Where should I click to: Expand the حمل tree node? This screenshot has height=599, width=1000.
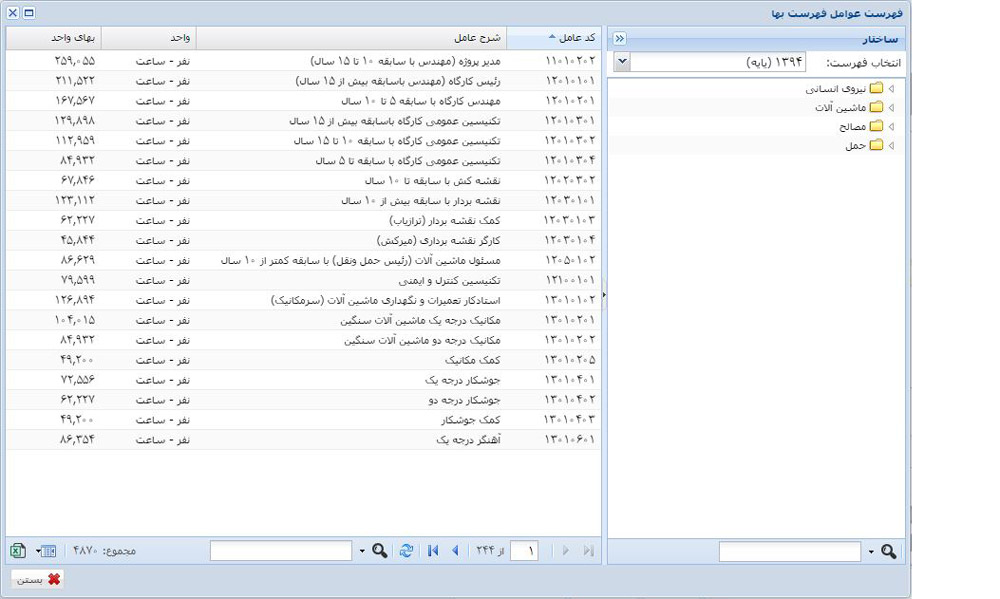click(x=891, y=146)
